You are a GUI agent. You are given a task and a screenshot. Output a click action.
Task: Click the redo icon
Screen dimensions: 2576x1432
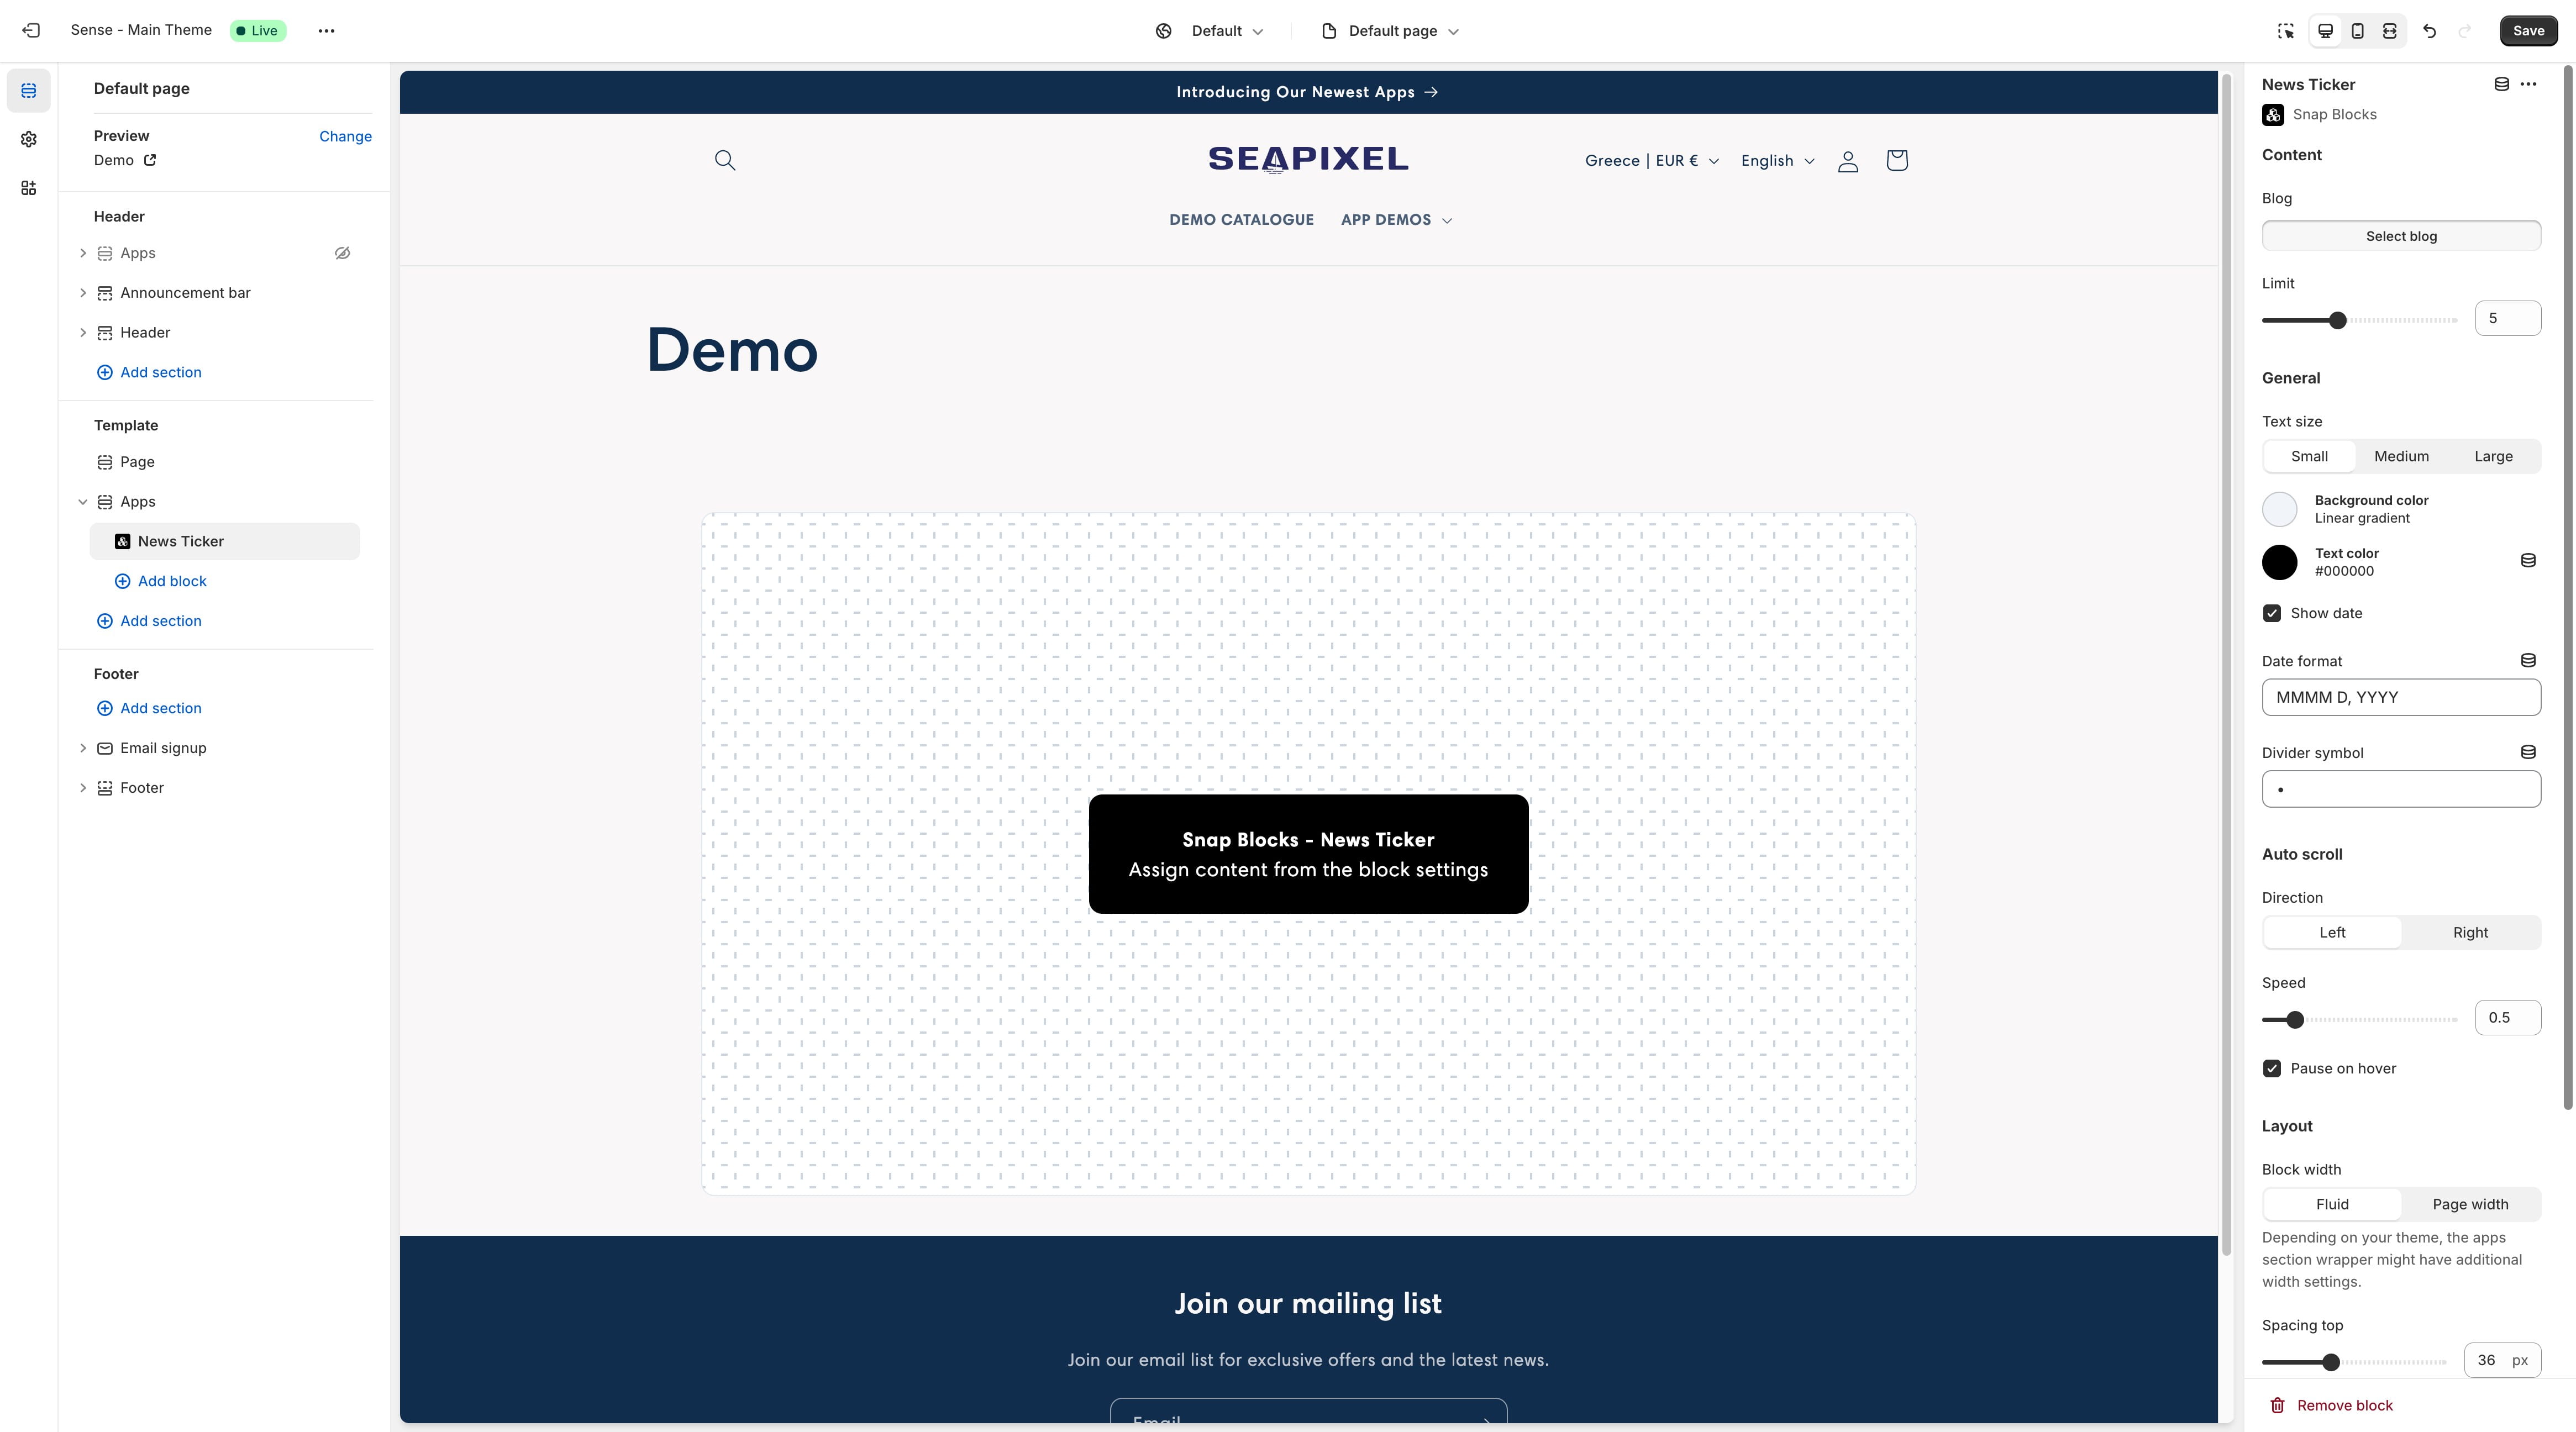click(2465, 31)
